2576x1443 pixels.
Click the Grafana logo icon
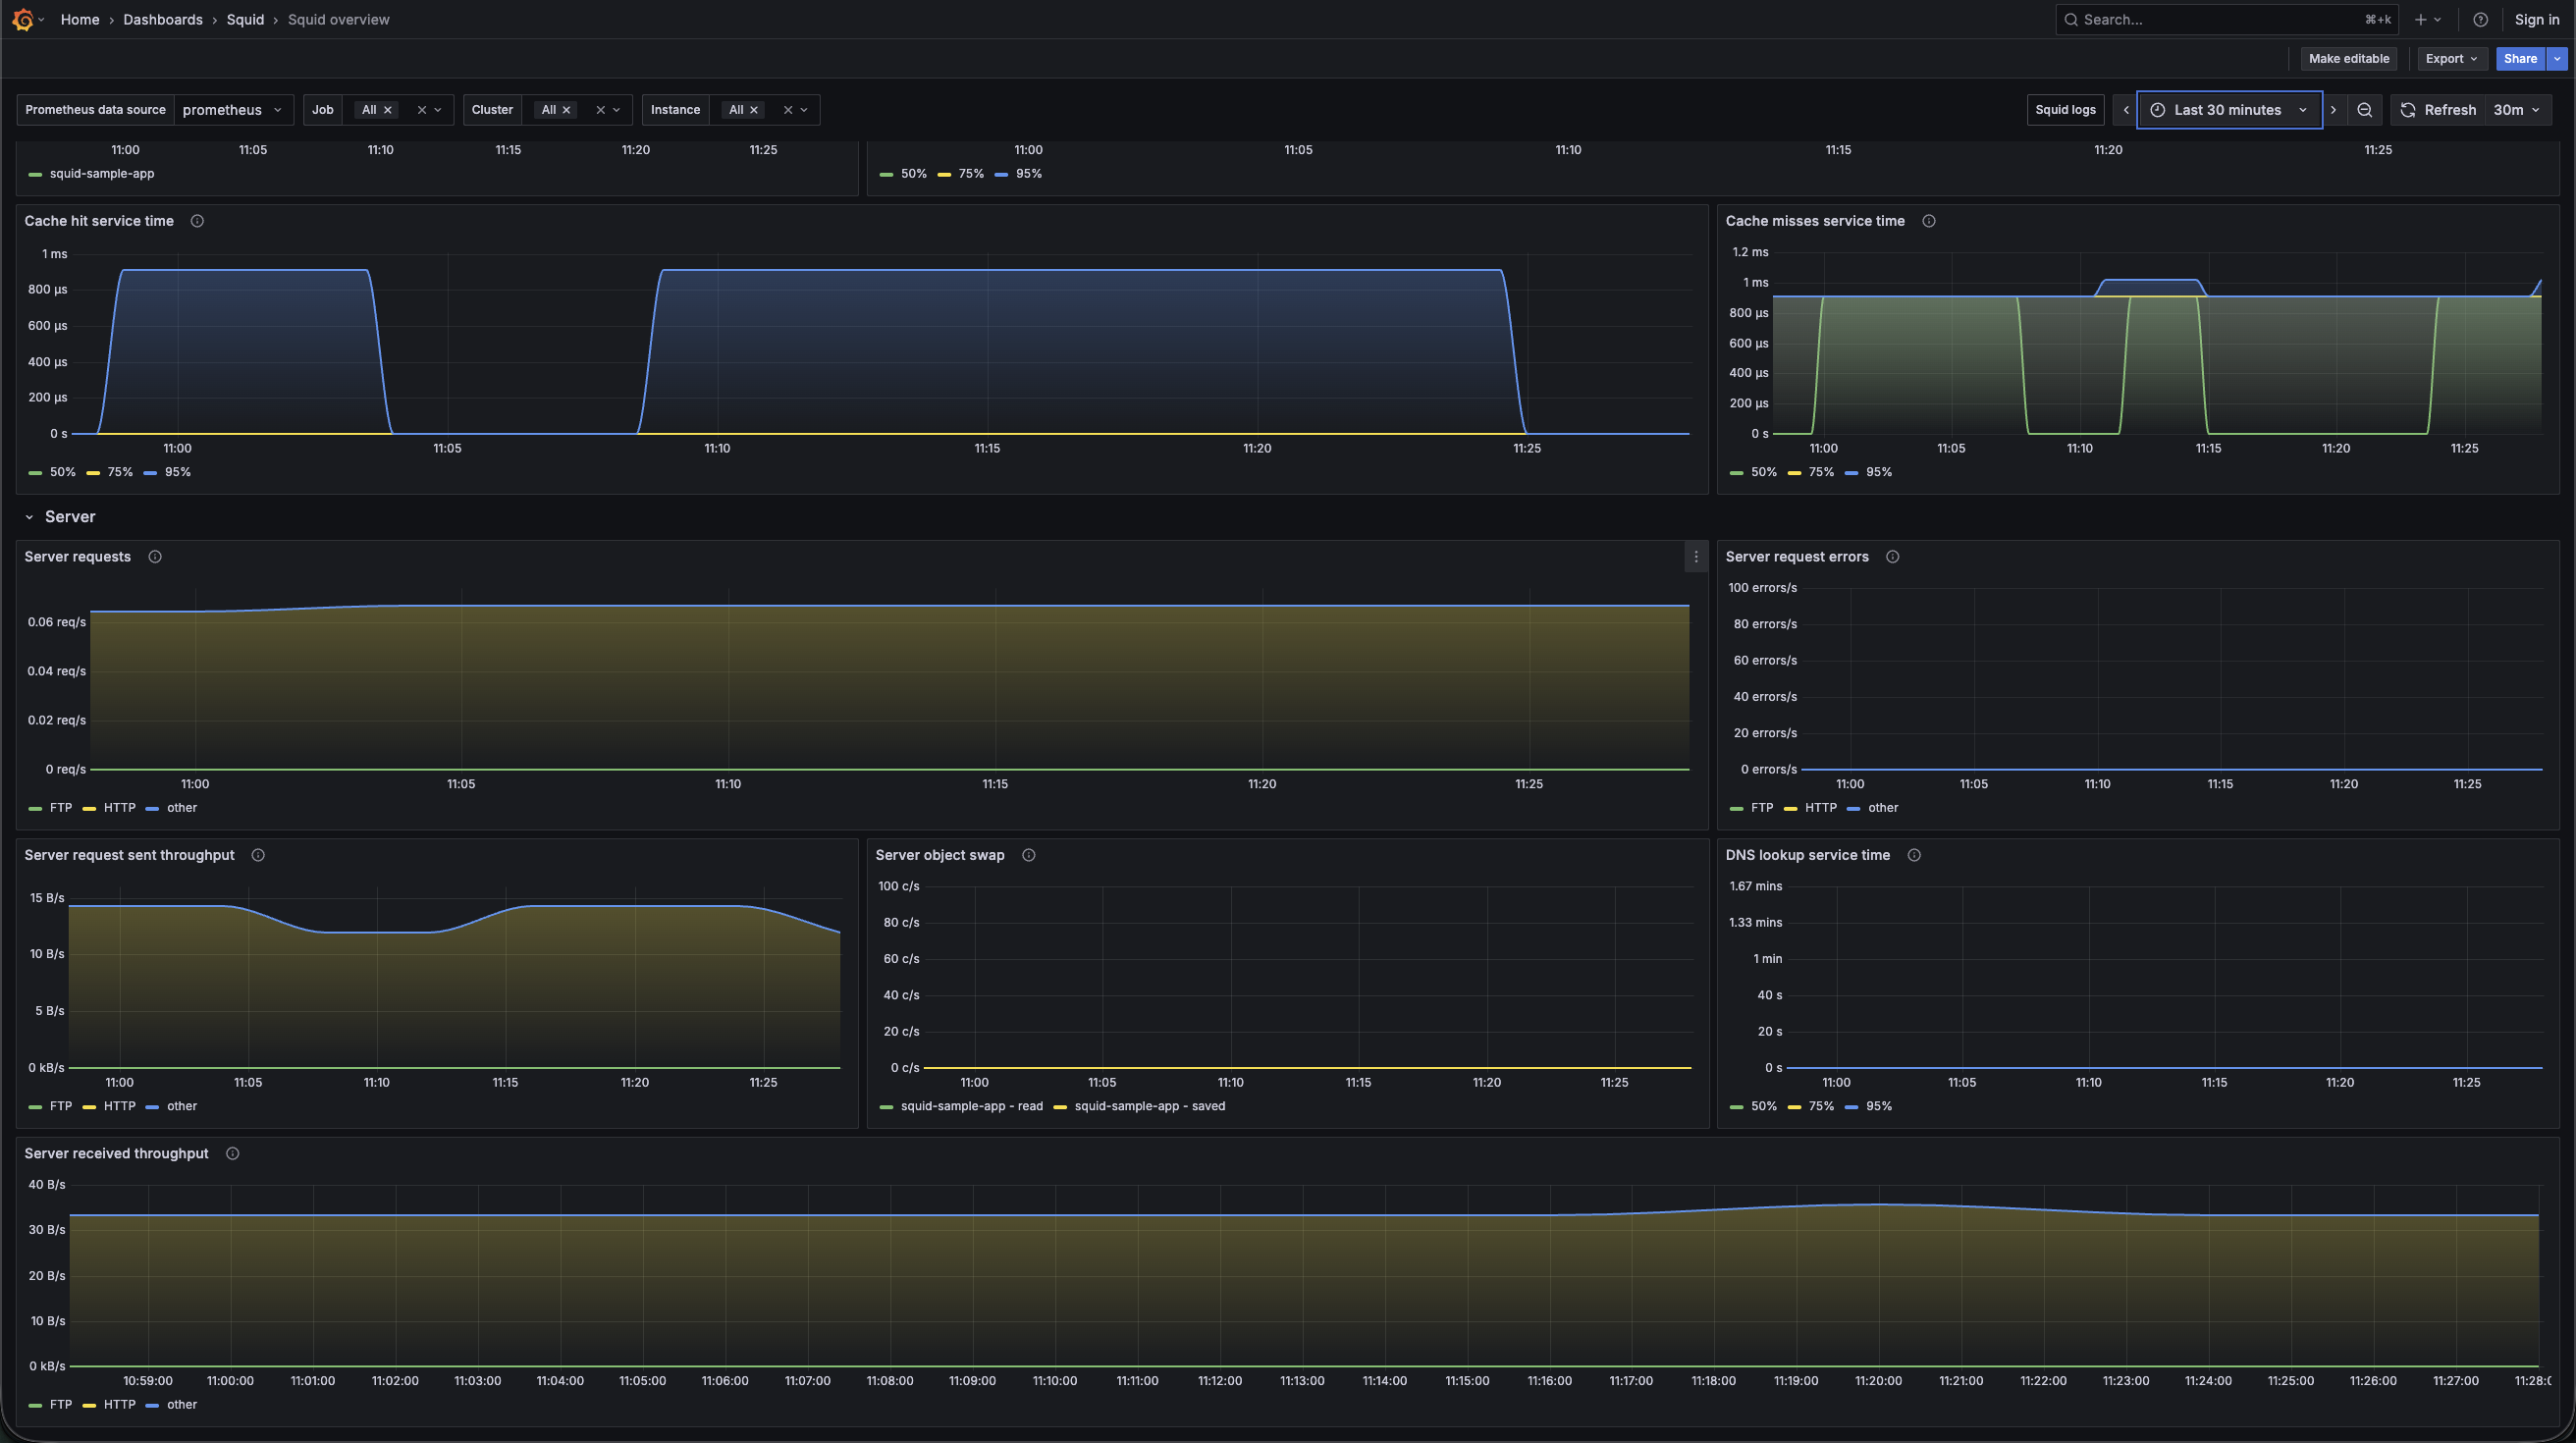point(22,19)
